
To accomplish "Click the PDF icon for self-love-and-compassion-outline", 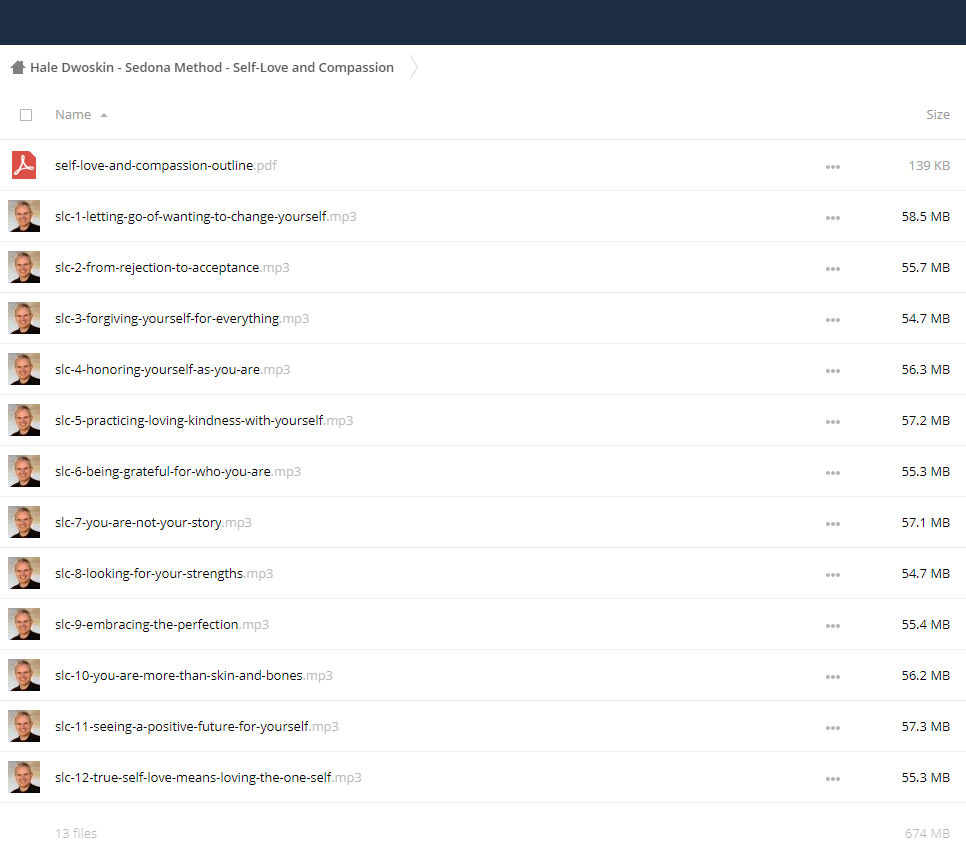I will click(24, 165).
